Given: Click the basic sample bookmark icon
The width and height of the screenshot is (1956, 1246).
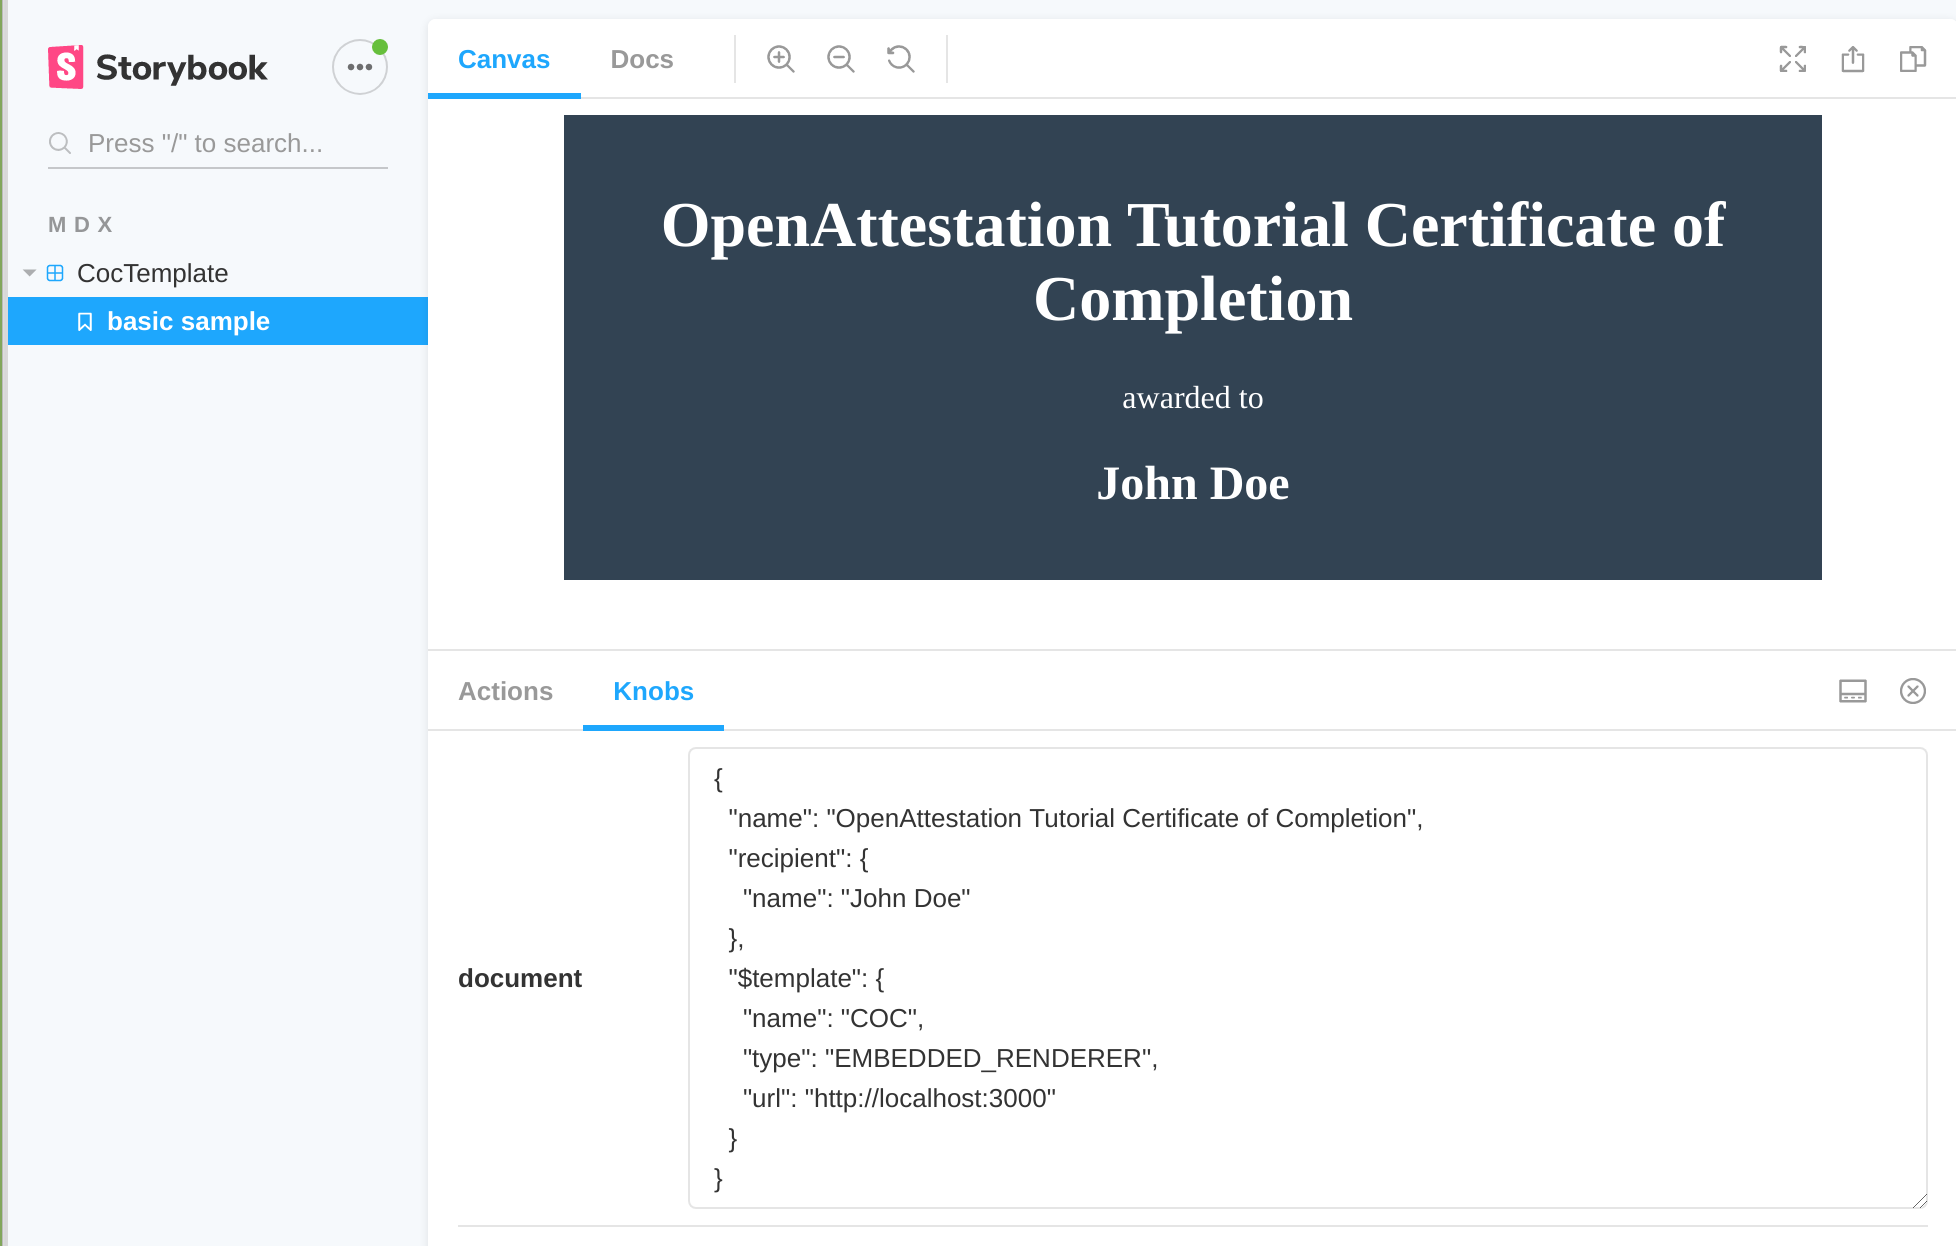Looking at the screenshot, I should click(85, 321).
